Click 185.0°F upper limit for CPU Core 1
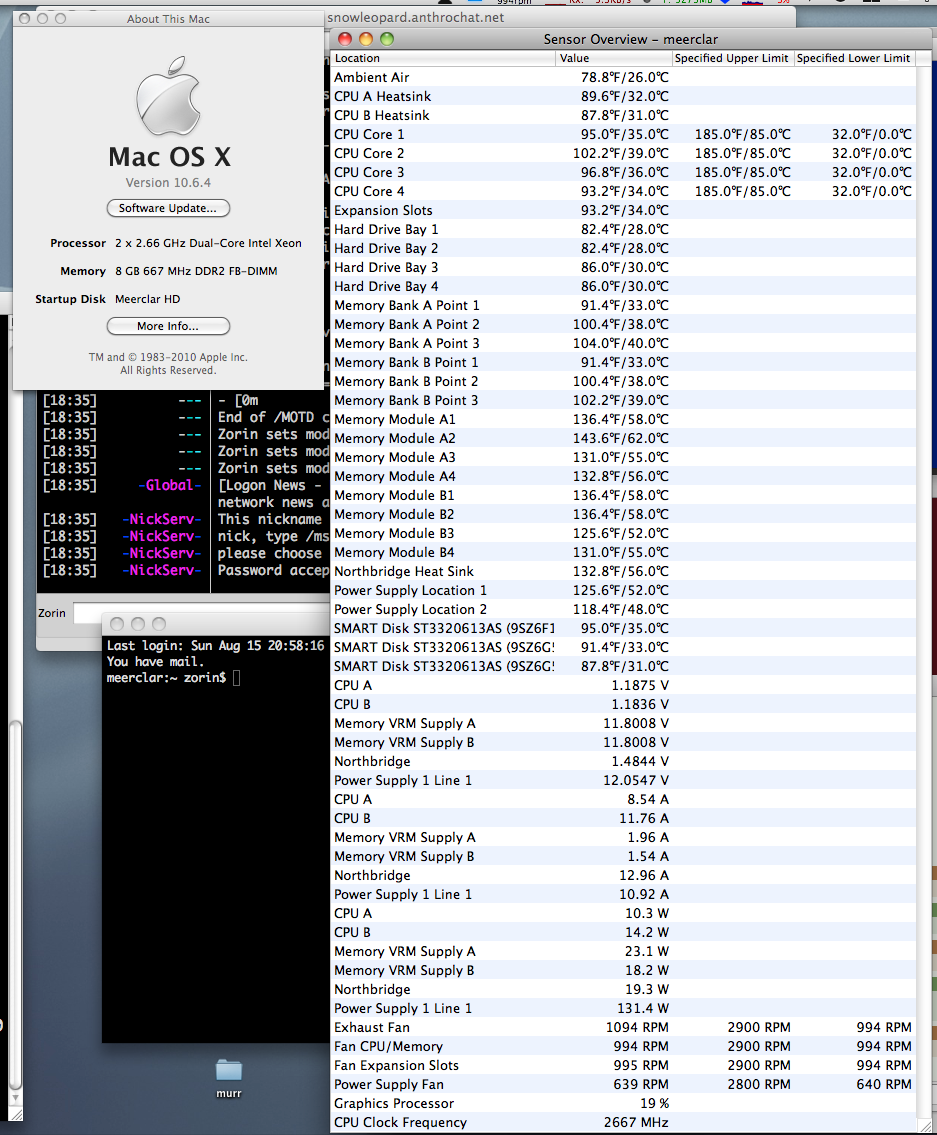The height and width of the screenshot is (1135, 937). 742,134
